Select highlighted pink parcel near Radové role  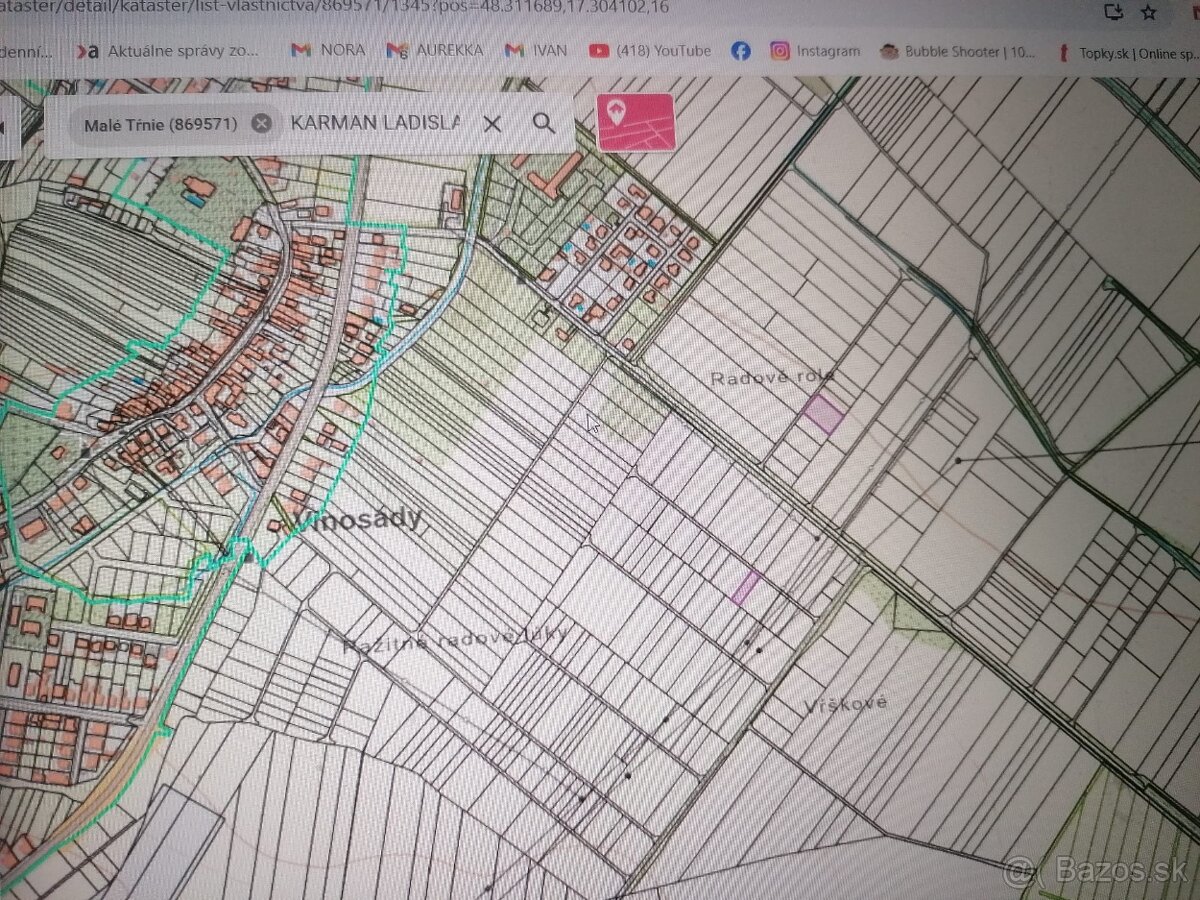coord(825,414)
